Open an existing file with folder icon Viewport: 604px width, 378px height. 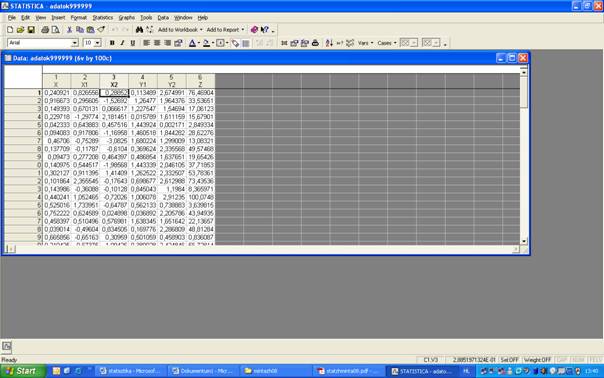(x=21, y=30)
